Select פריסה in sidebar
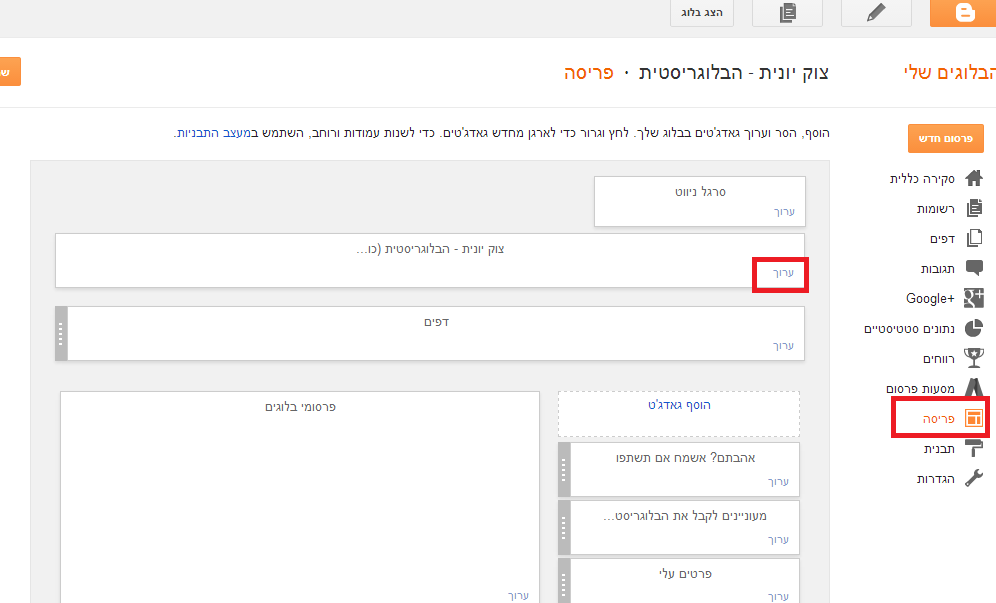This screenshot has width=996, height=603. coord(939,419)
